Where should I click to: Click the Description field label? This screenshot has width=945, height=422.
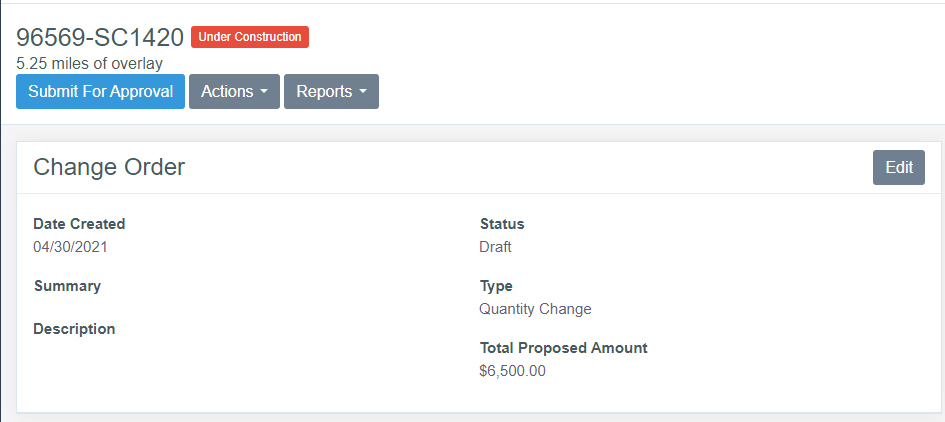tap(74, 328)
